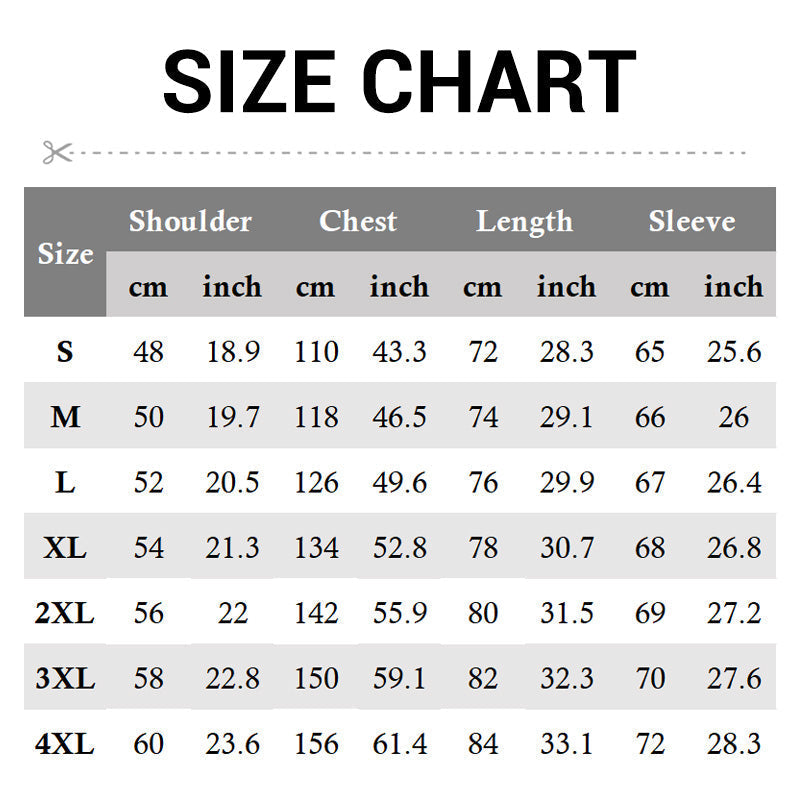Select the Shoulder column header

190,221
